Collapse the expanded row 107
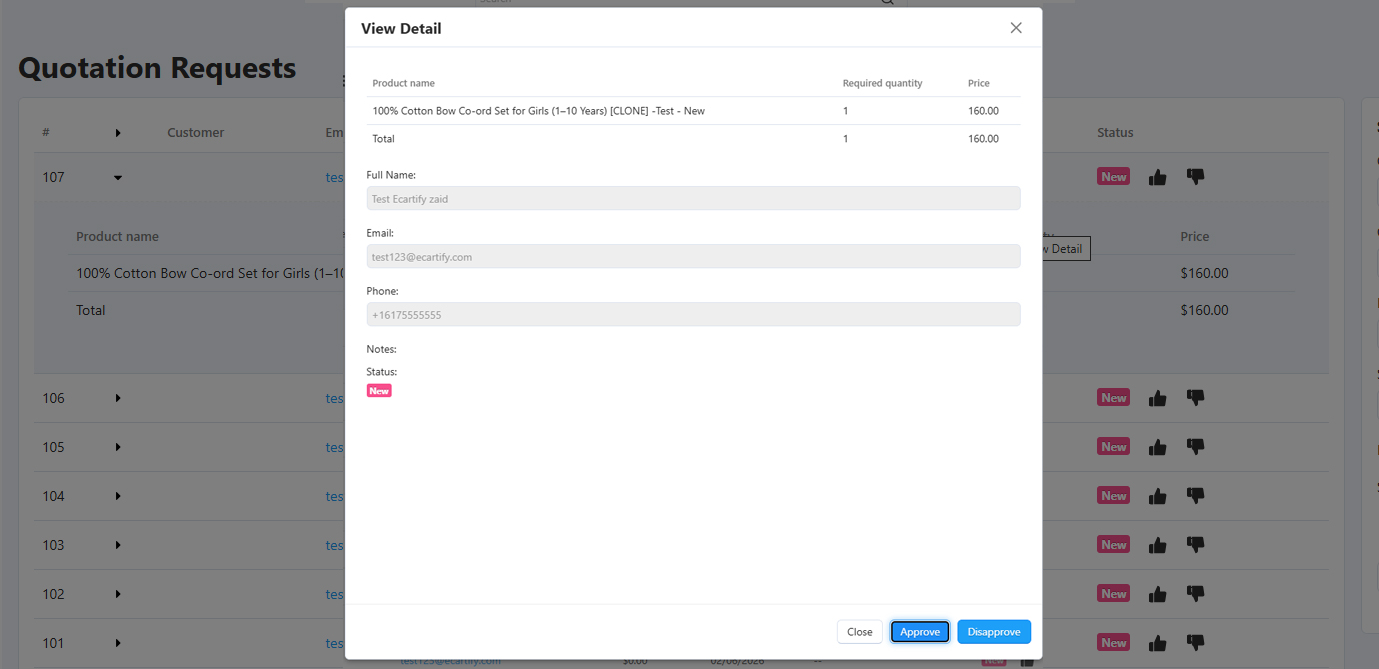The height and width of the screenshot is (669, 1379). 118,178
